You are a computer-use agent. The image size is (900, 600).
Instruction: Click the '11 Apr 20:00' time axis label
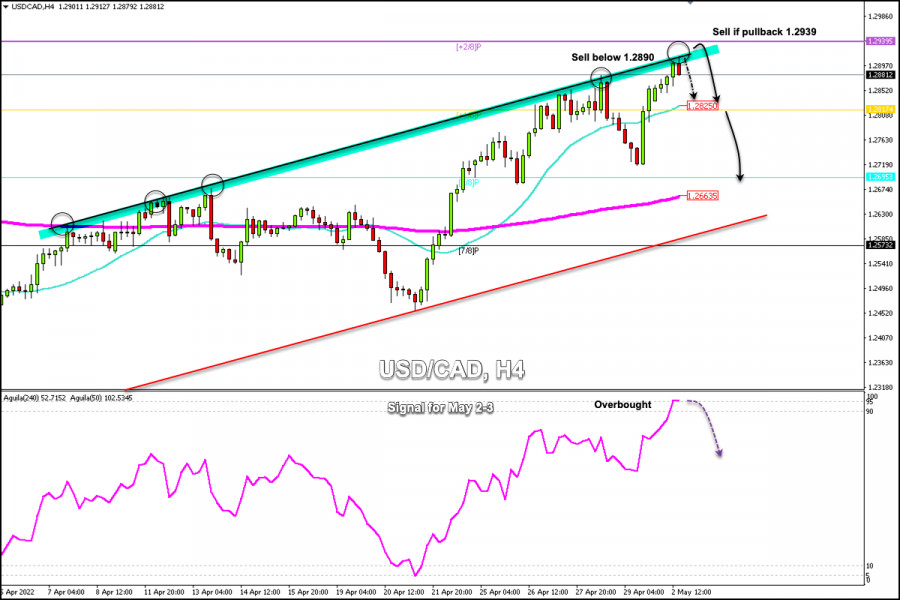pyautogui.click(x=164, y=592)
